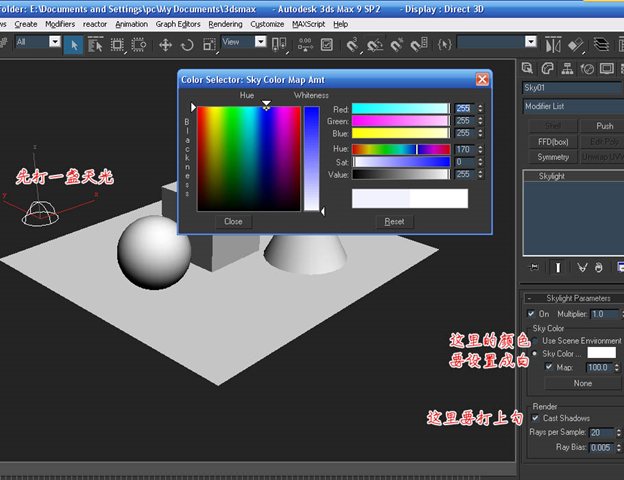Click the Reset button in Color Selector
This screenshot has height=480, width=624.
[x=394, y=222]
